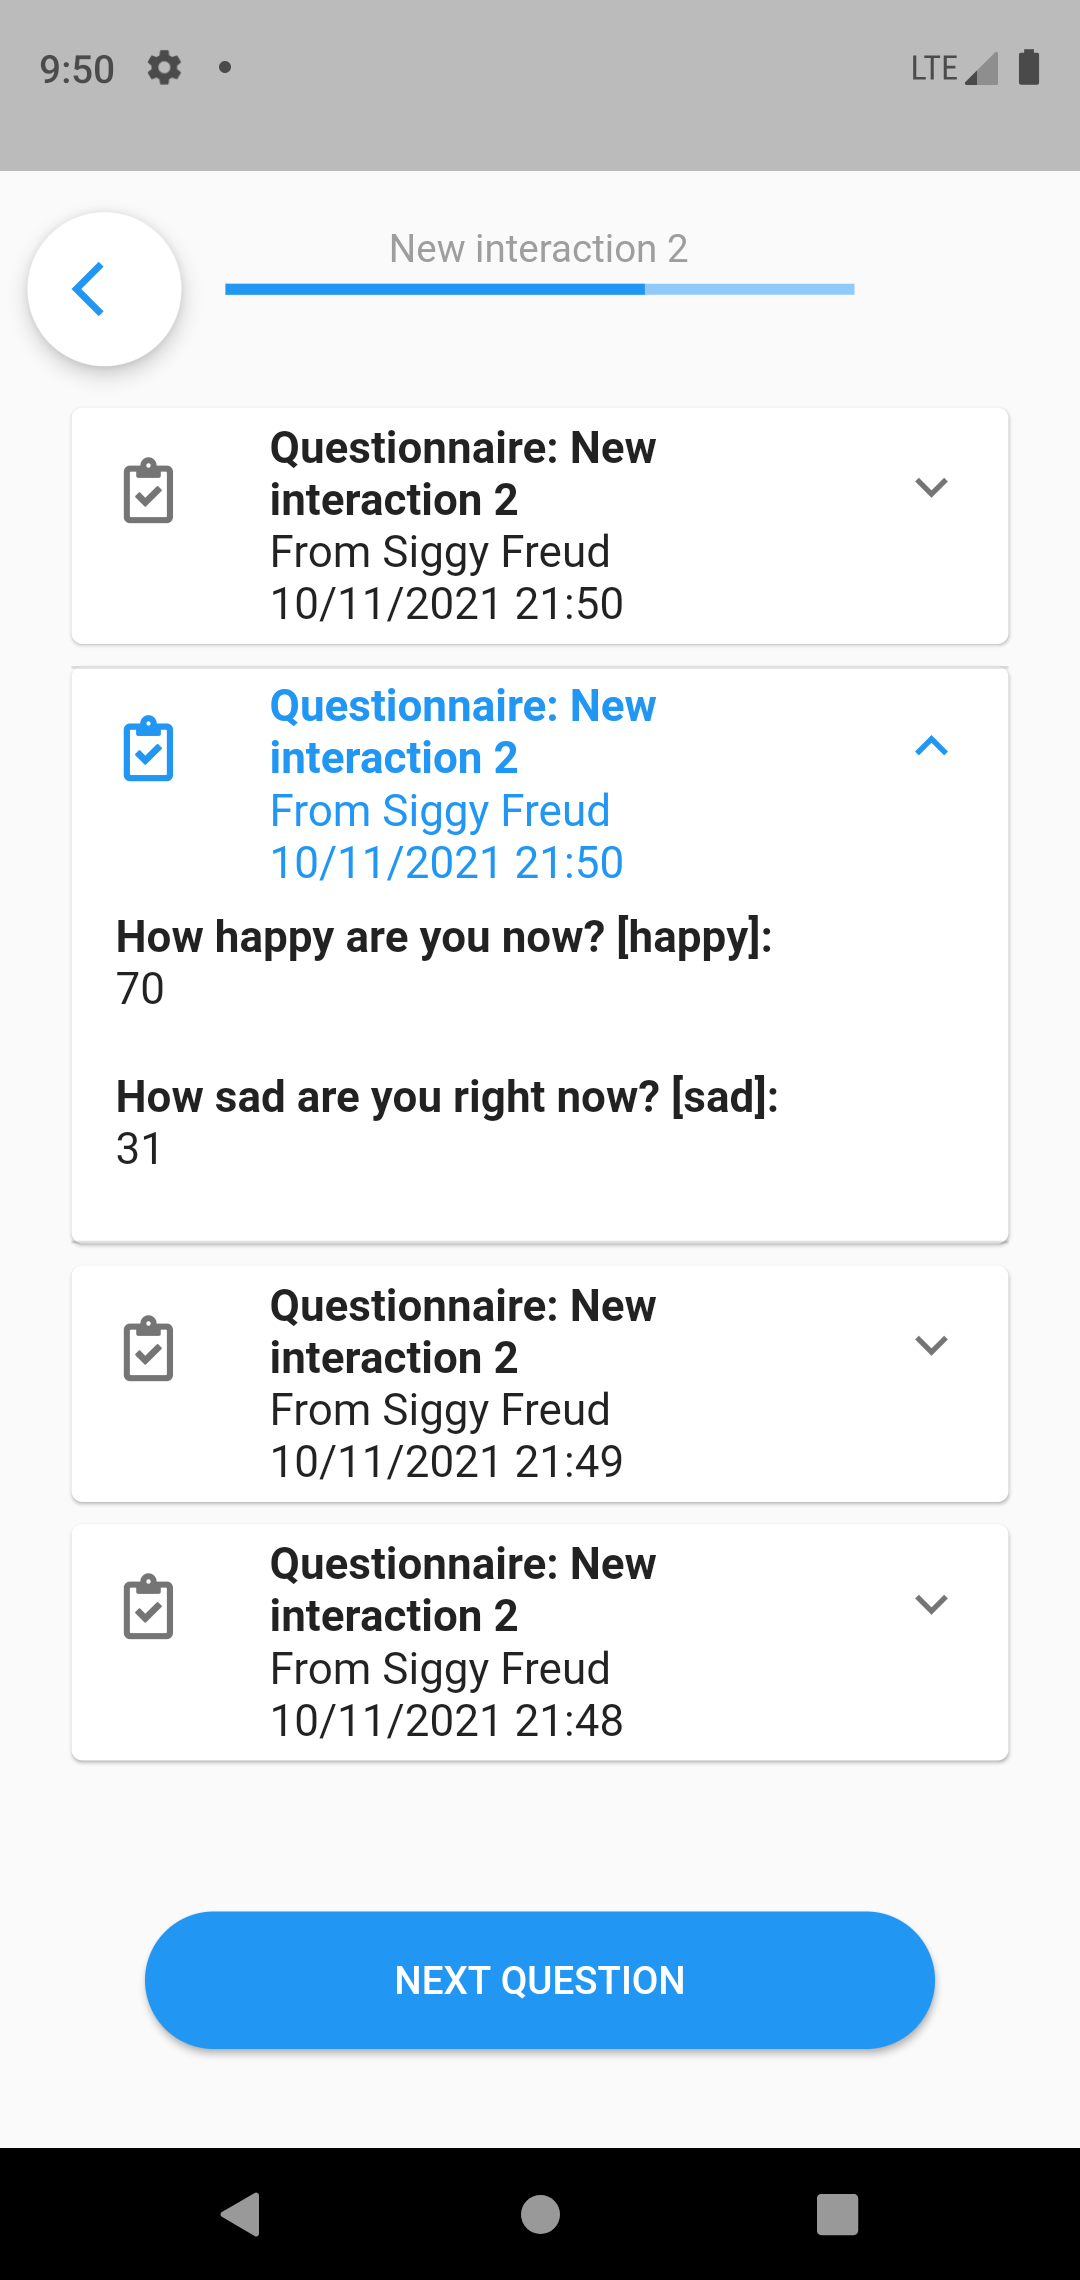Click clipboard icon of first questionnaire card
The width and height of the screenshot is (1080, 2280).
[148, 491]
